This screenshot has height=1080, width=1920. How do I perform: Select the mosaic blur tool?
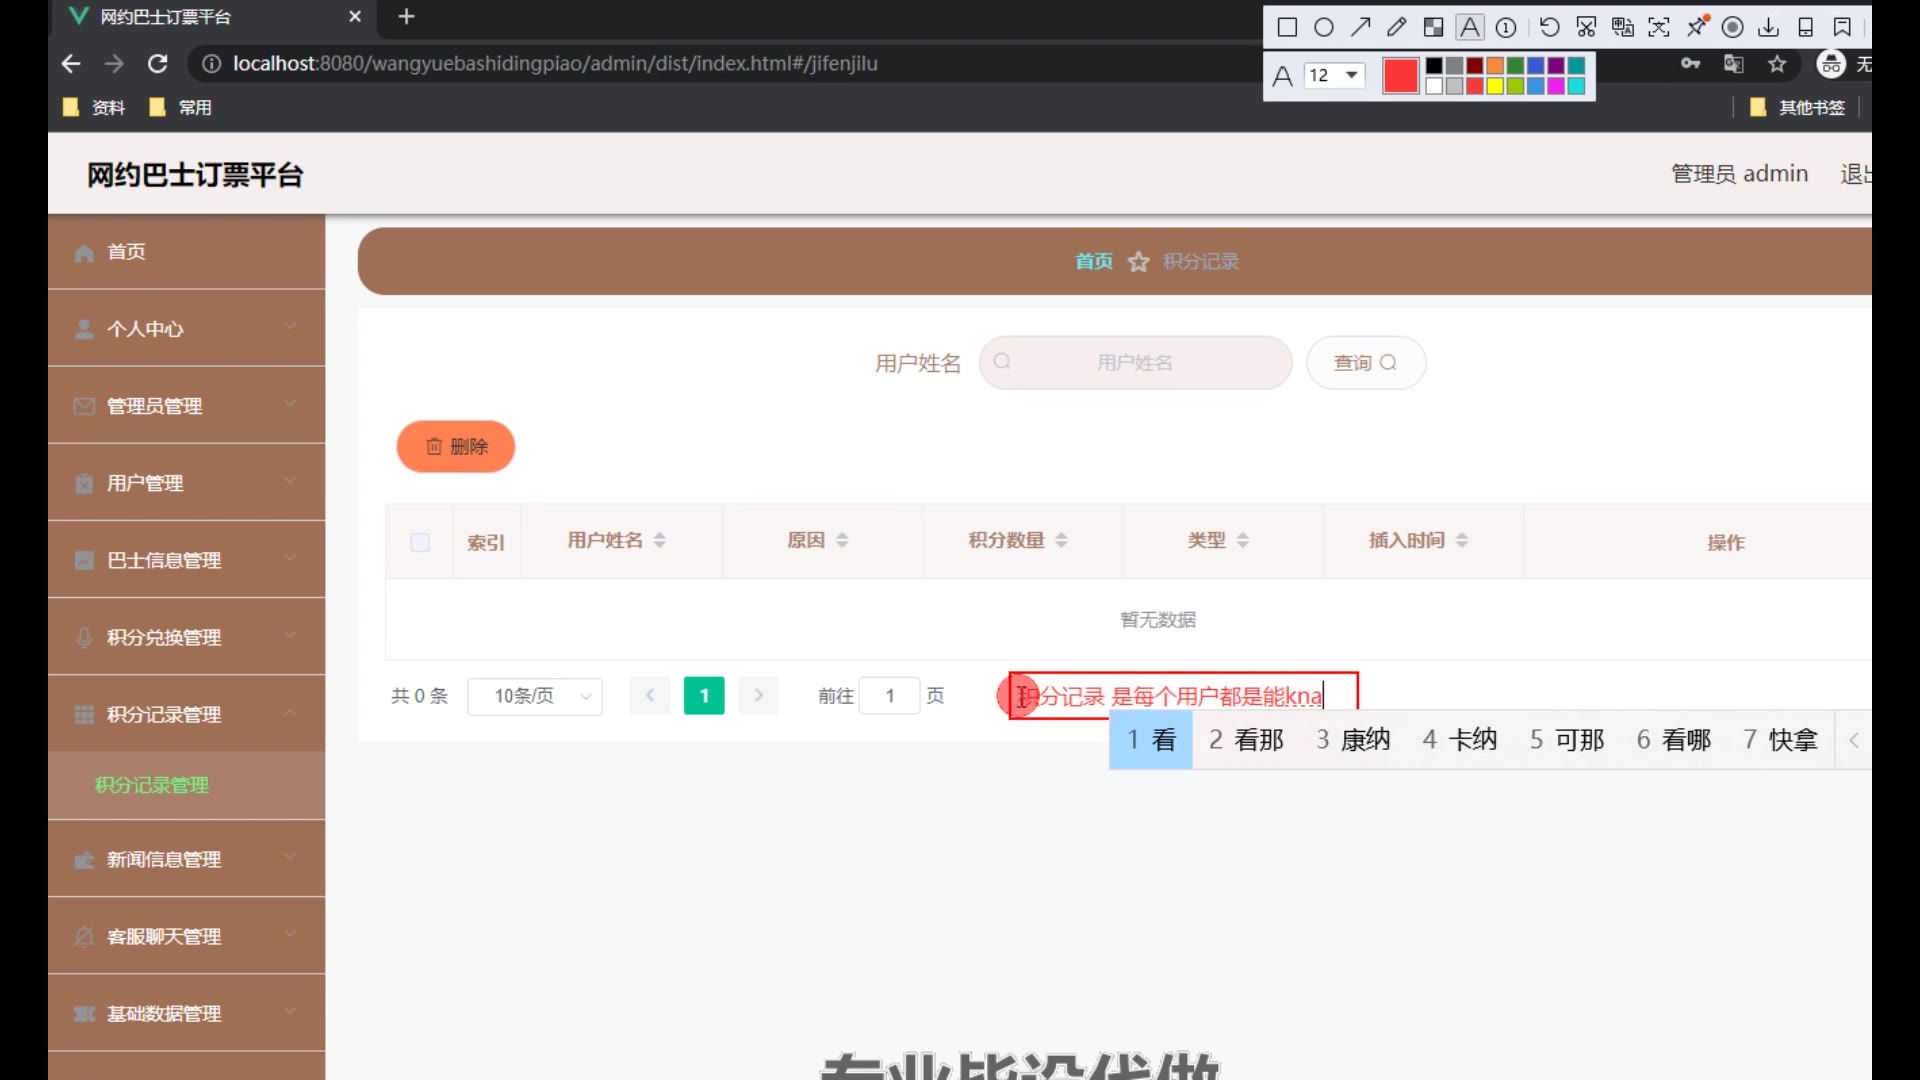tap(1434, 27)
